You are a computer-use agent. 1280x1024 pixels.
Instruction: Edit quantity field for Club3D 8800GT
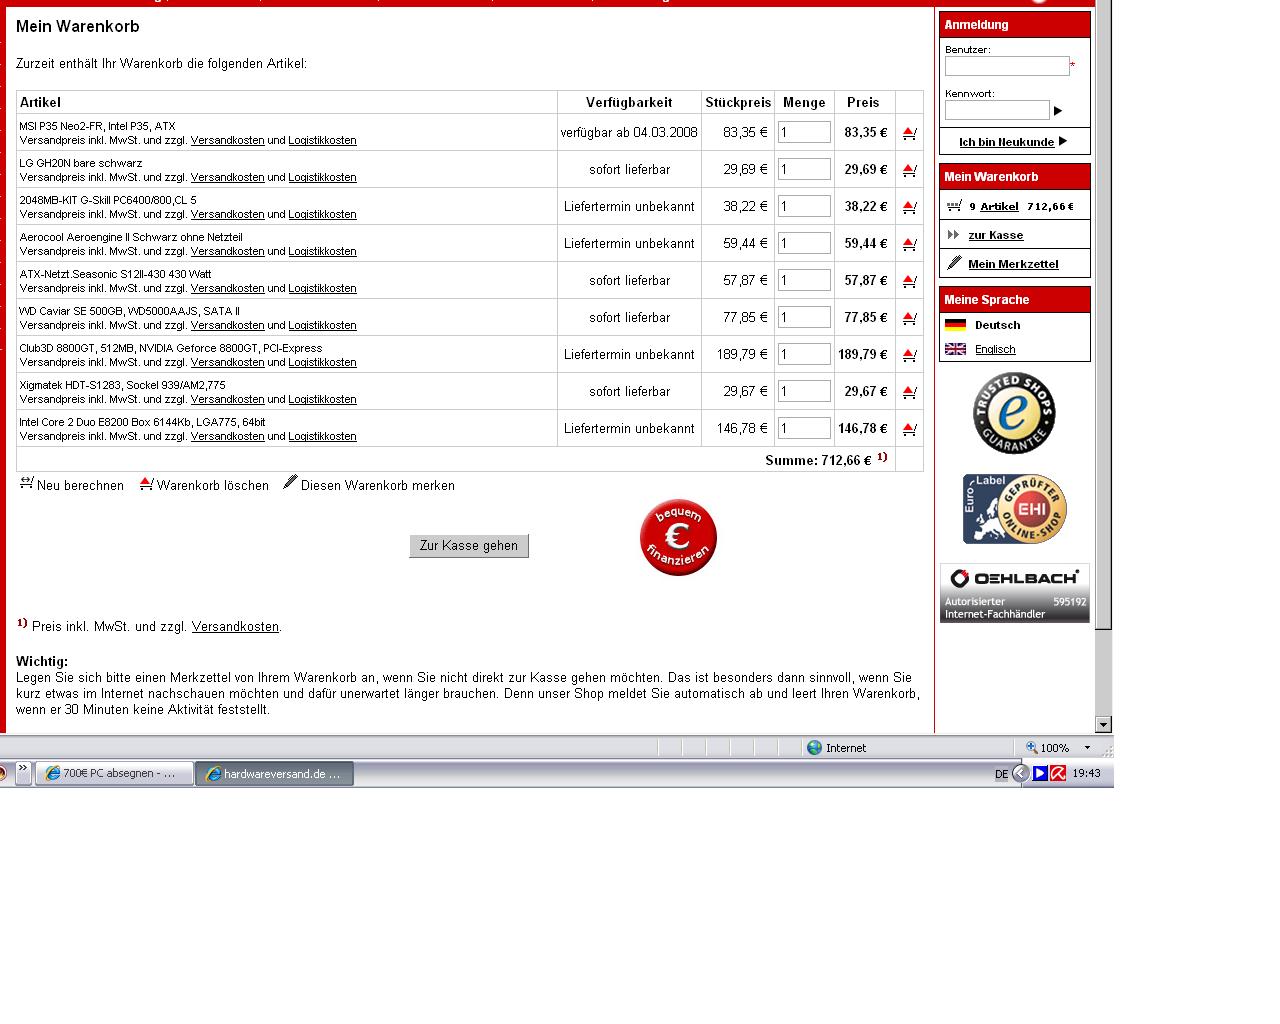(804, 354)
